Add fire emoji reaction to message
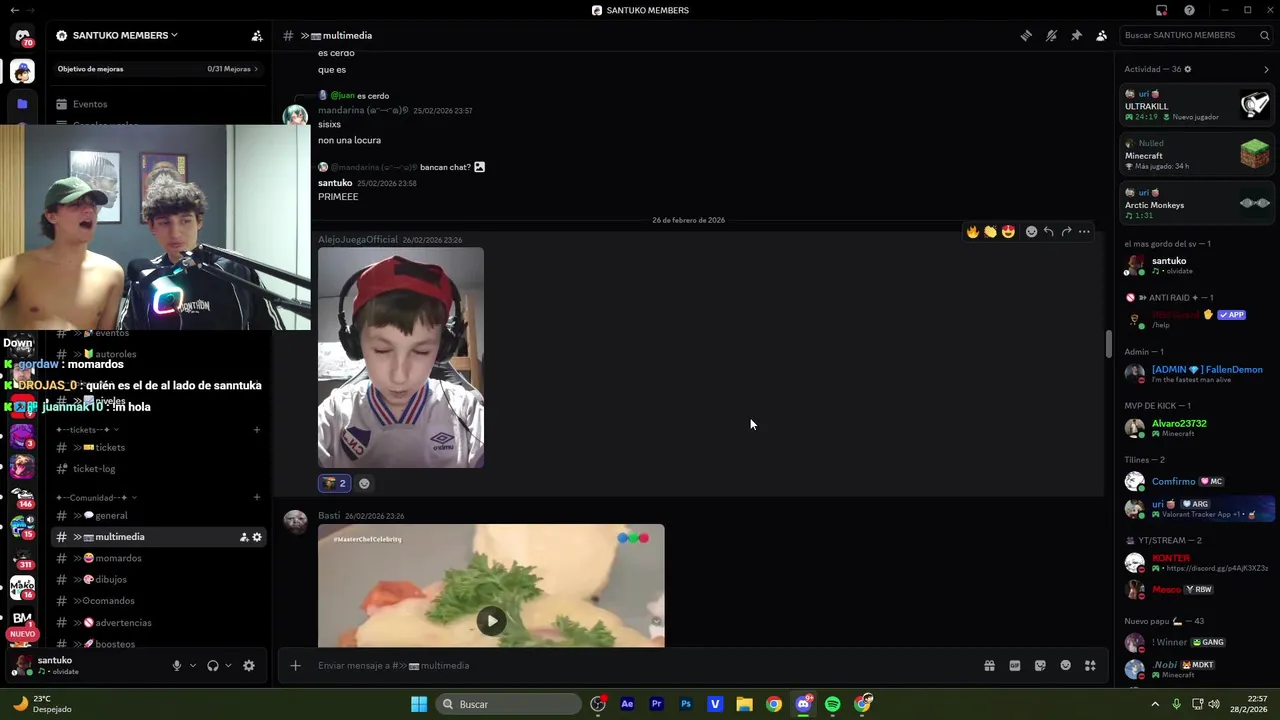Screen dimensions: 1280x720 tap(972, 232)
